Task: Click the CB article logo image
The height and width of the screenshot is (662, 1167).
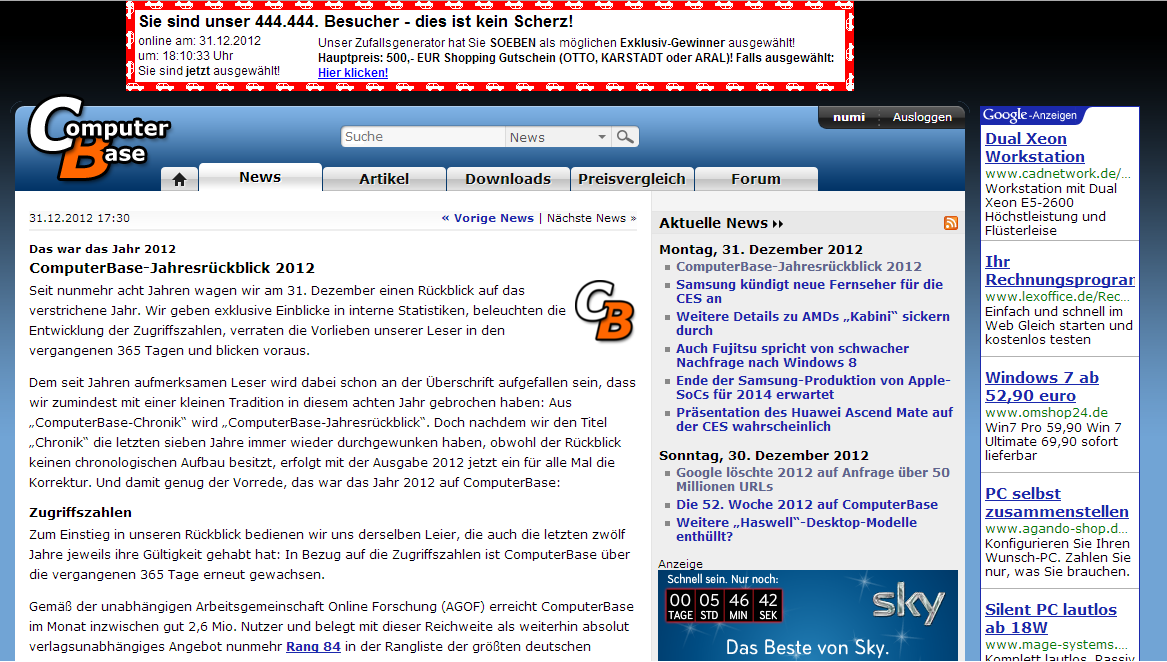Action: pyautogui.click(x=604, y=311)
